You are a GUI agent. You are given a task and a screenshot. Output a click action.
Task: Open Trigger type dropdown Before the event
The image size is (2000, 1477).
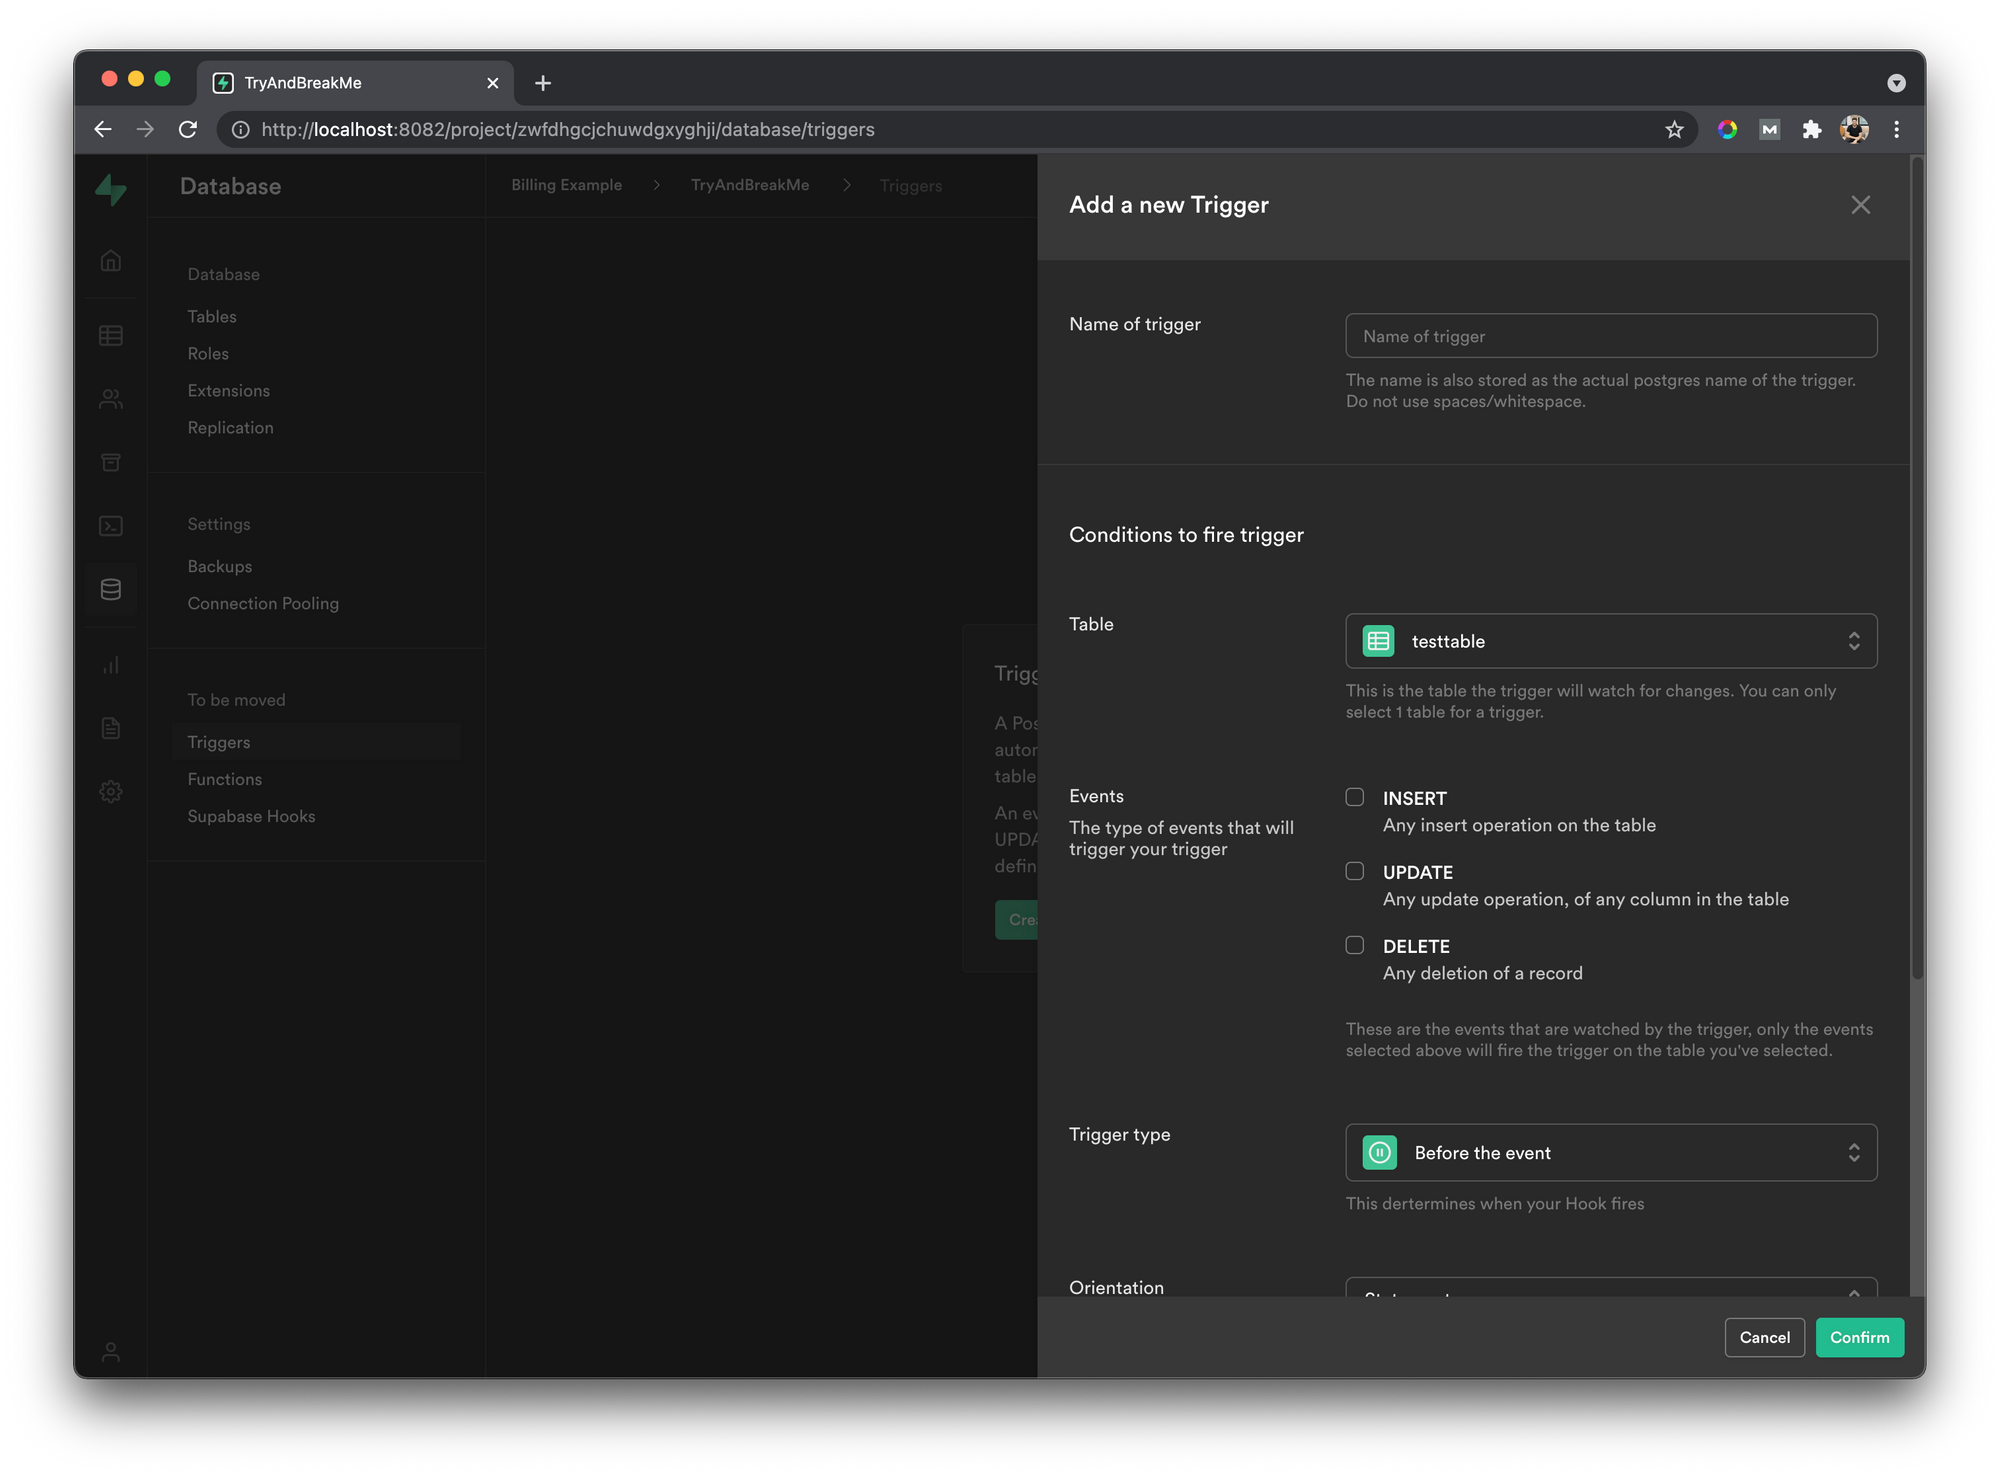point(1611,1153)
